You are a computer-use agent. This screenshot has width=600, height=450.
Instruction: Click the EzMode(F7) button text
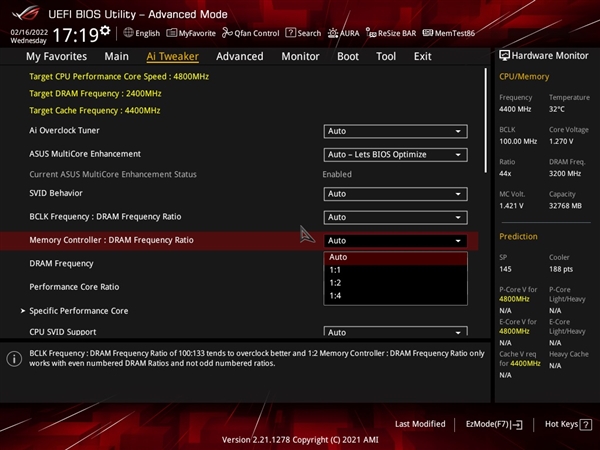point(487,424)
